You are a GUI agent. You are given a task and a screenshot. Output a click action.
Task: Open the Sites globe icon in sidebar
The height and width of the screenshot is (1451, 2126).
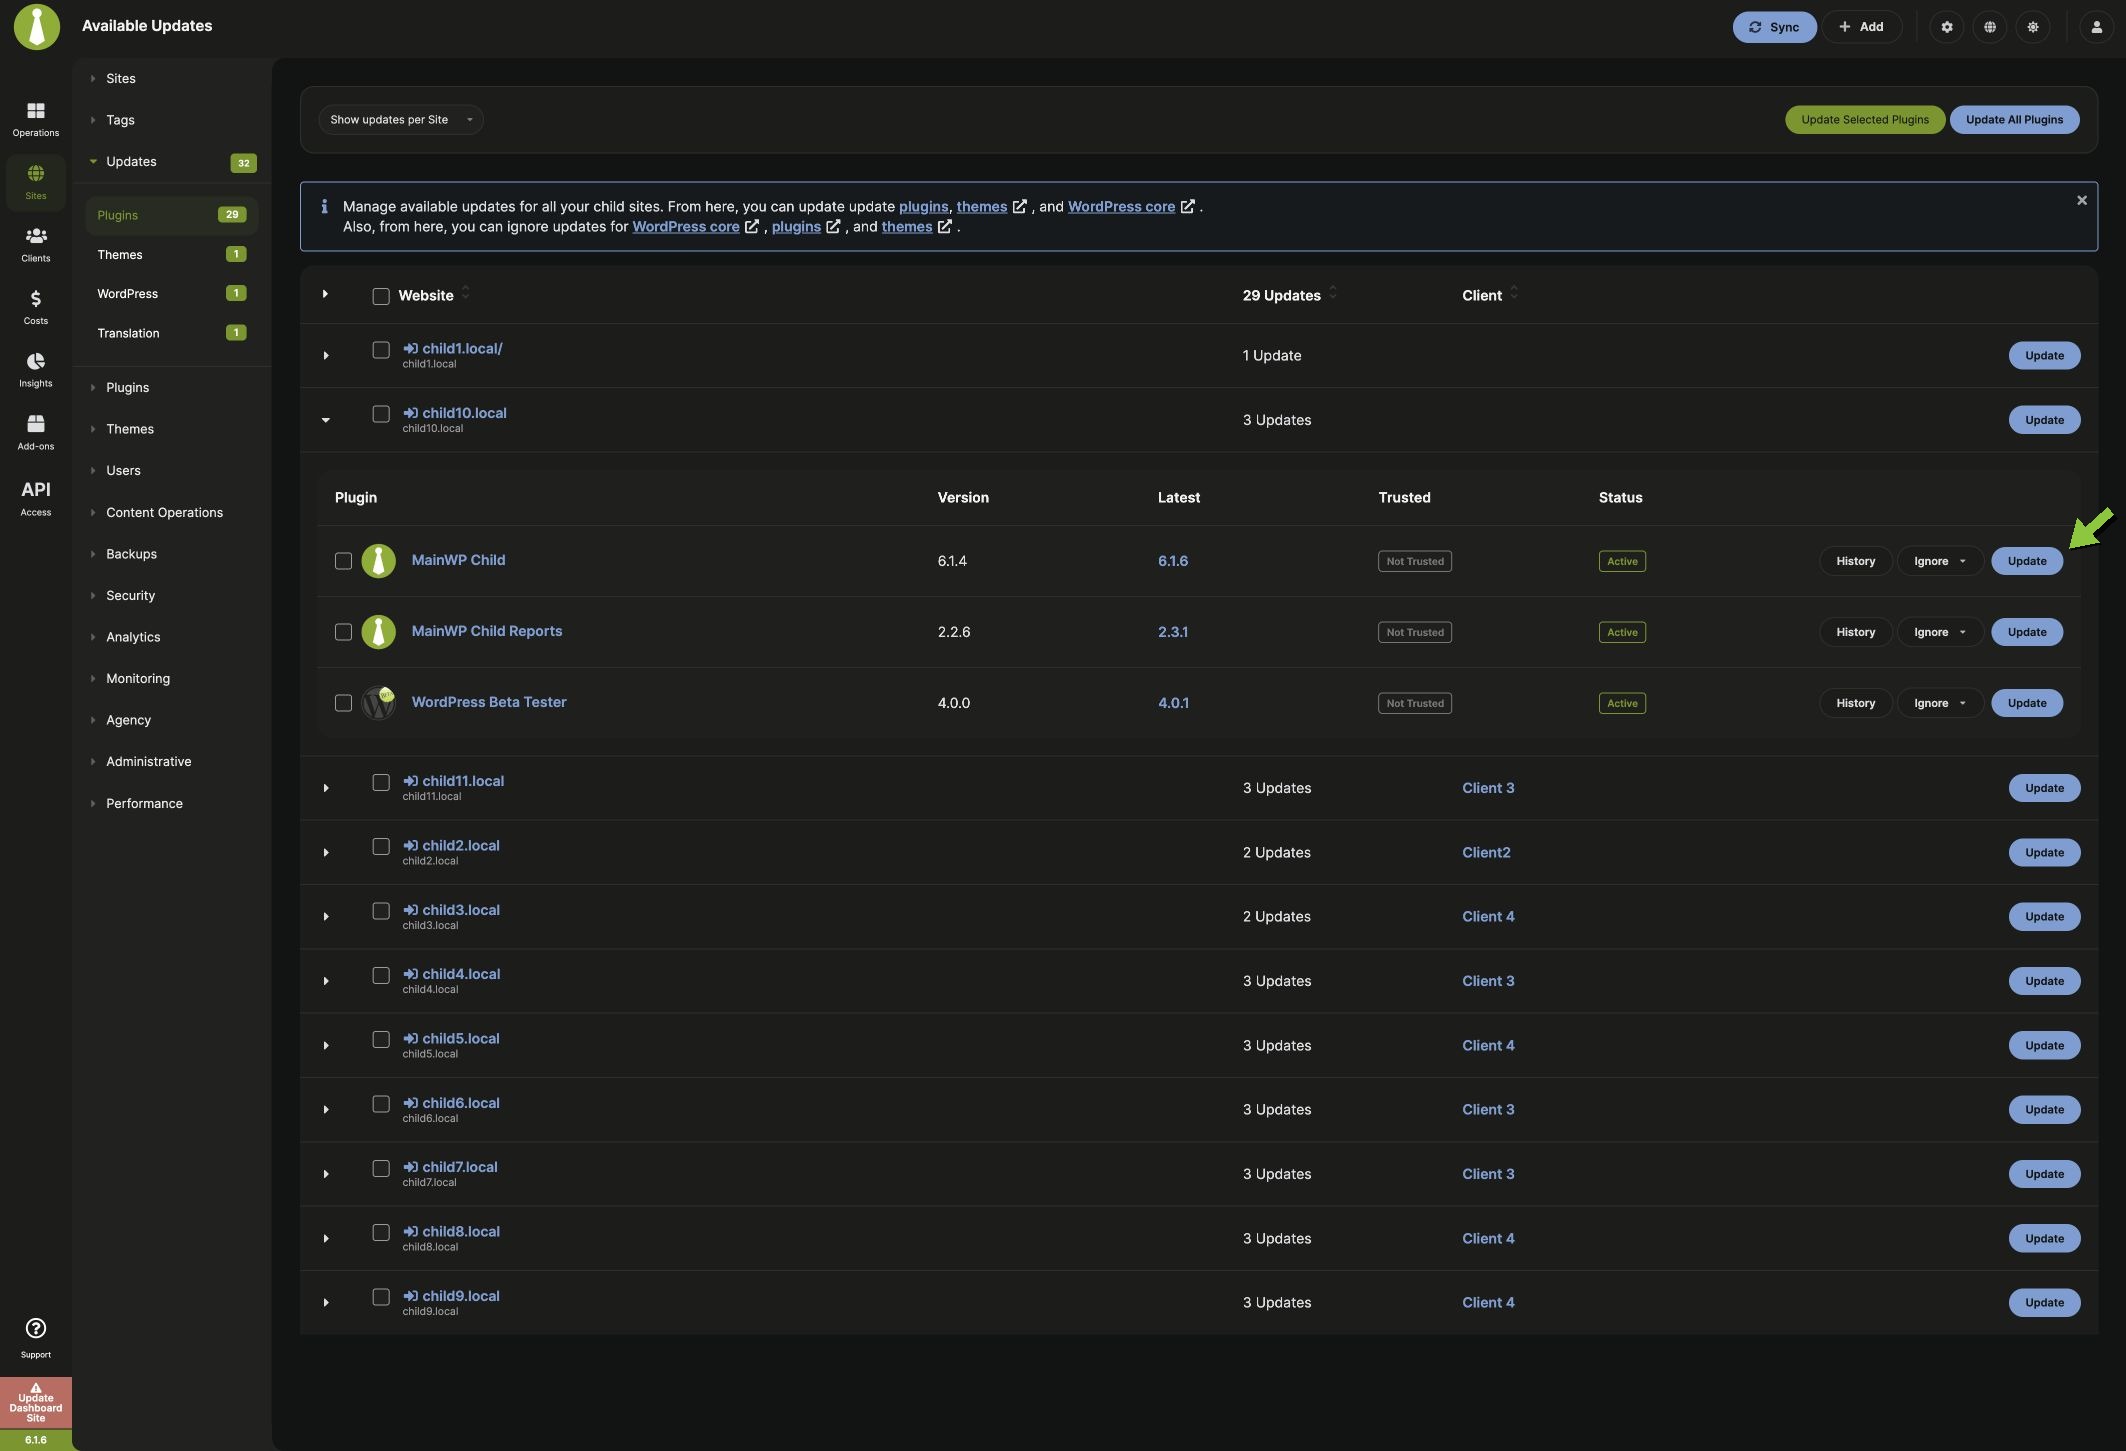click(x=36, y=174)
